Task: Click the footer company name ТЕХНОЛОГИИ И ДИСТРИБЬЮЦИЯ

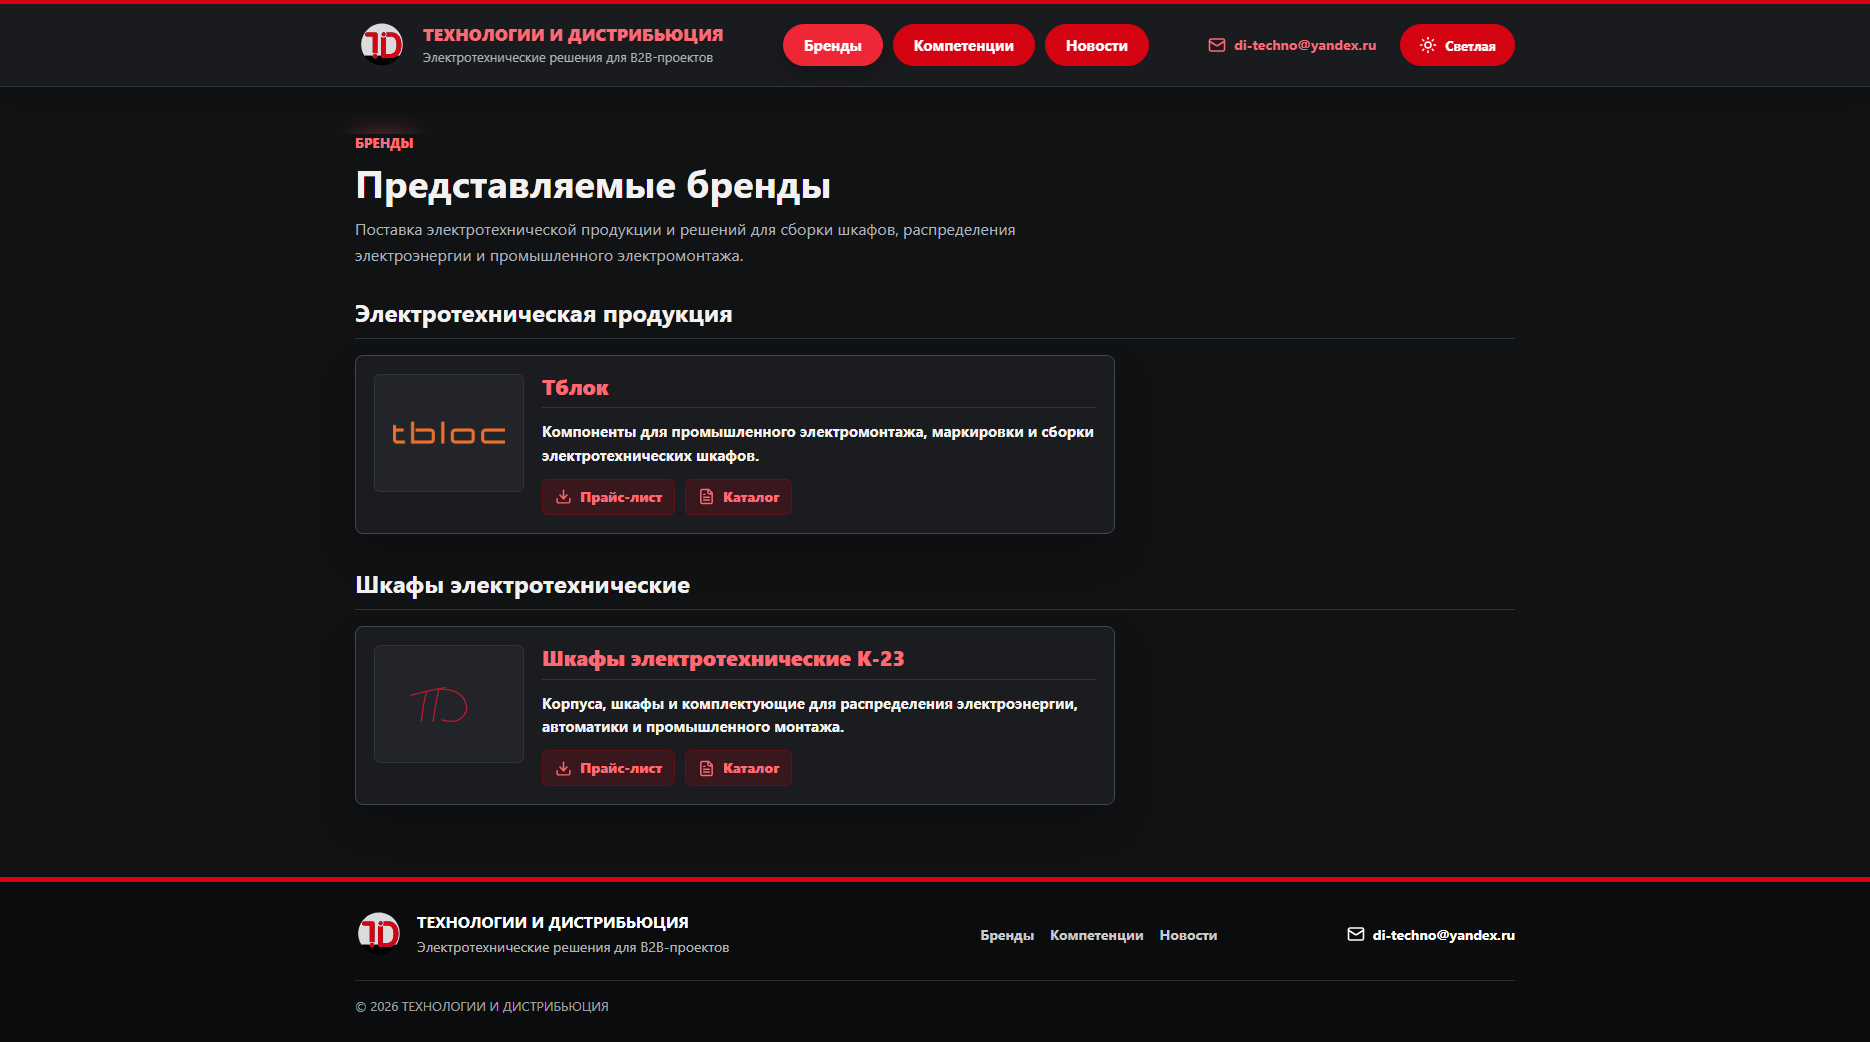Action: tap(552, 922)
